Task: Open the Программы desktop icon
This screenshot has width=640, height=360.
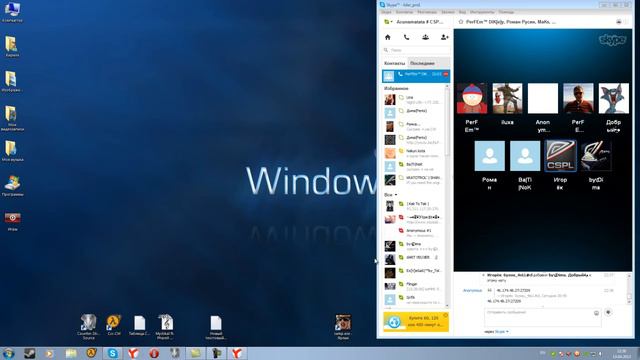Action: point(12,186)
